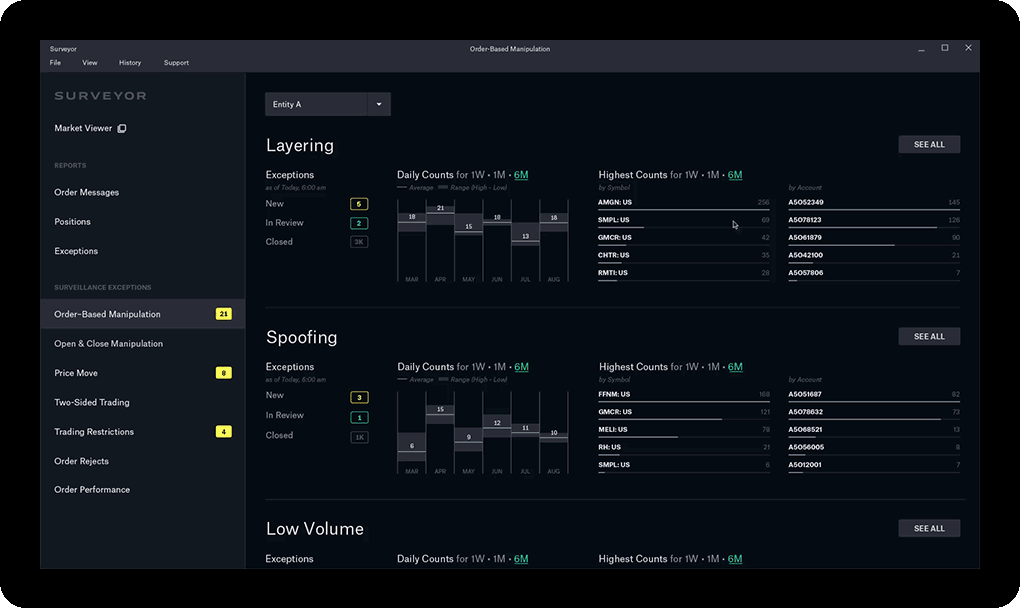Open the History menu
The width and height of the screenshot is (1020, 608).
click(x=130, y=62)
